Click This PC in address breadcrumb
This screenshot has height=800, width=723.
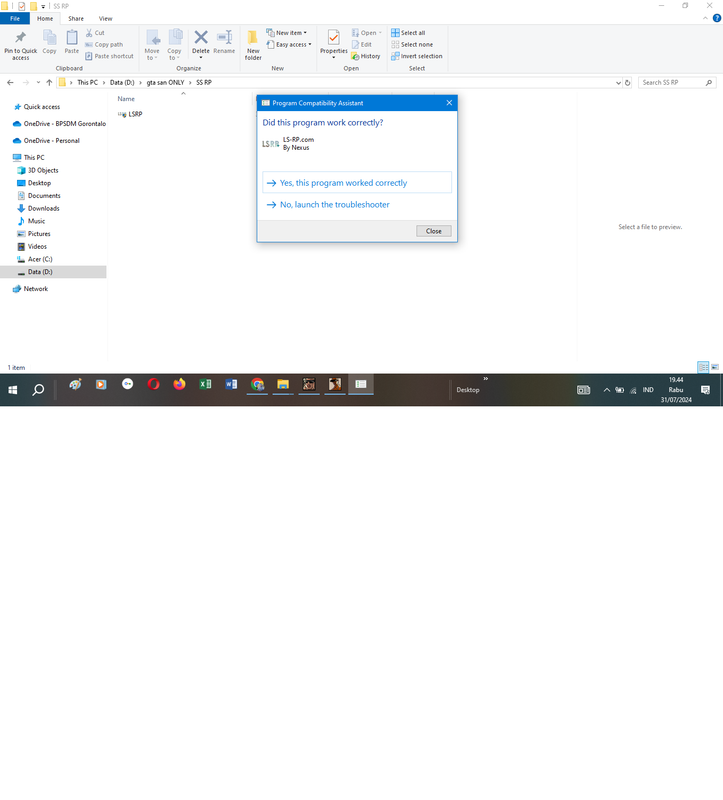tap(87, 82)
